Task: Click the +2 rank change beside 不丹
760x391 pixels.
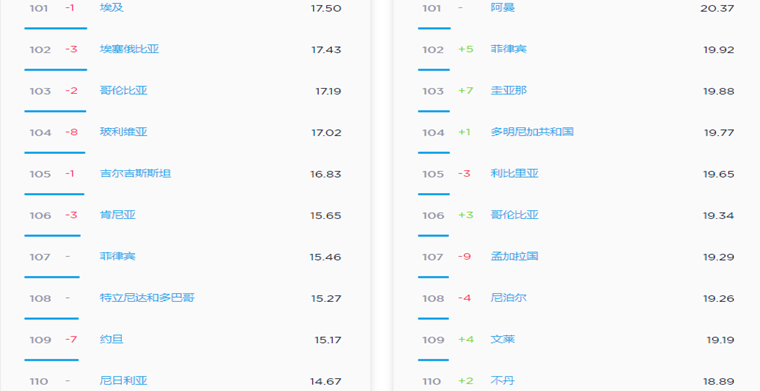Action: click(x=466, y=381)
